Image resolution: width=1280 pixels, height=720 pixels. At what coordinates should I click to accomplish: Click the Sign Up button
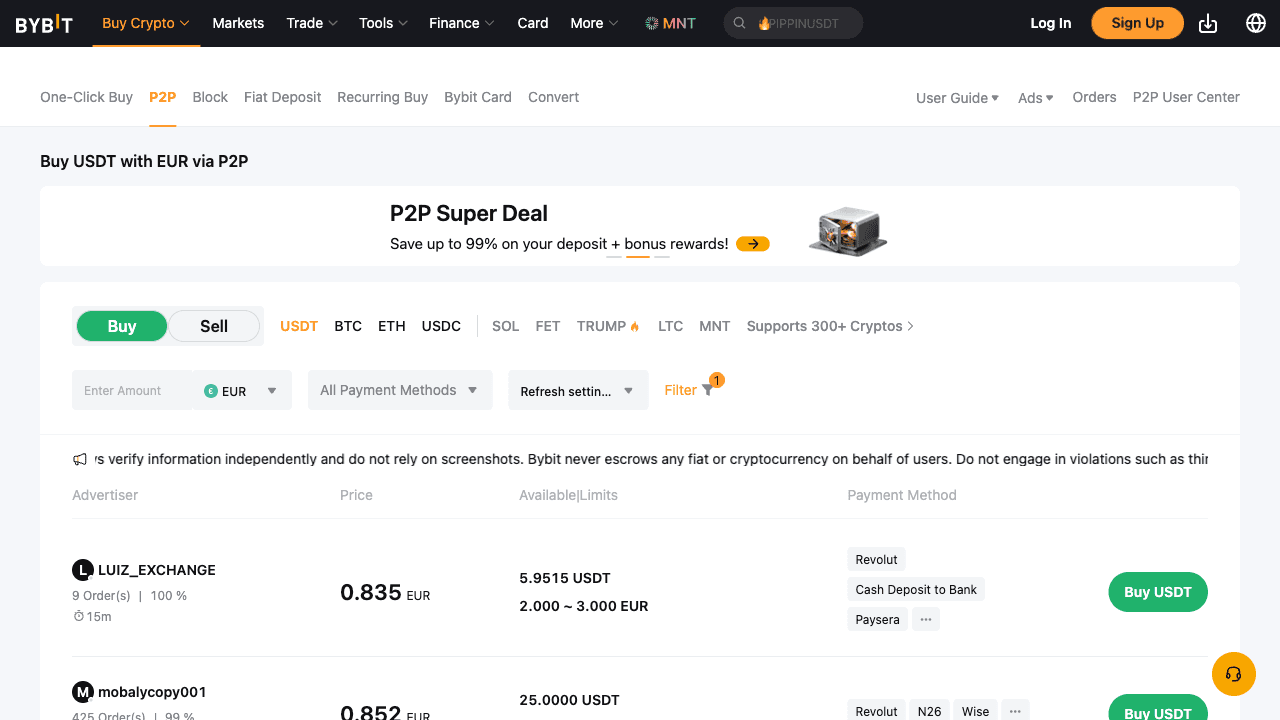point(1138,23)
